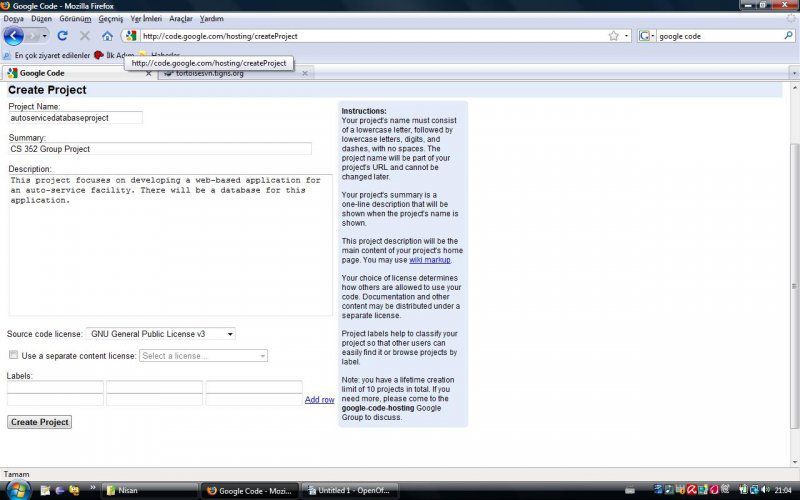
Task: Click the stop loading X icon
Action: pos(84,36)
